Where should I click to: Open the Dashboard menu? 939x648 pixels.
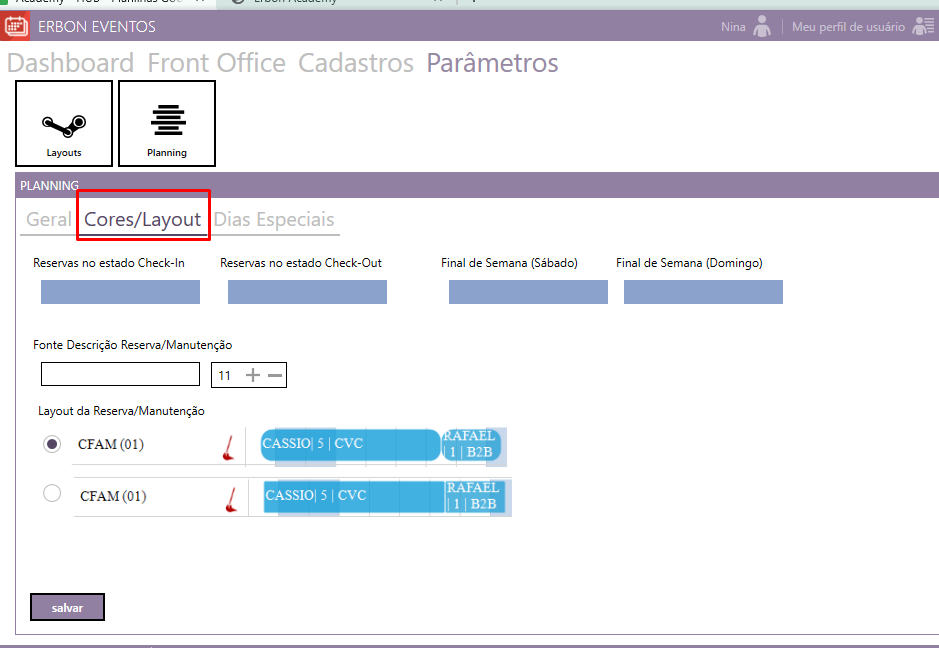70,63
